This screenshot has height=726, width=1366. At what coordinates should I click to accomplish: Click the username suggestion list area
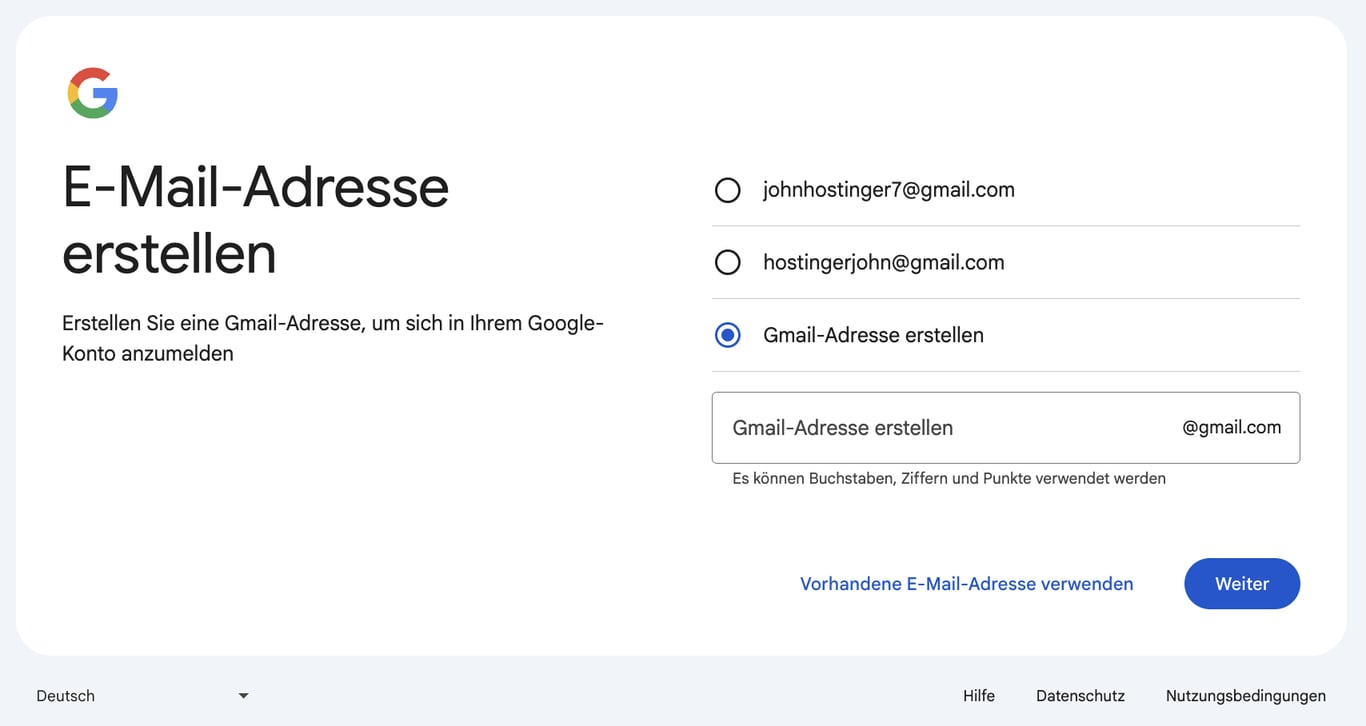coord(1005,262)
